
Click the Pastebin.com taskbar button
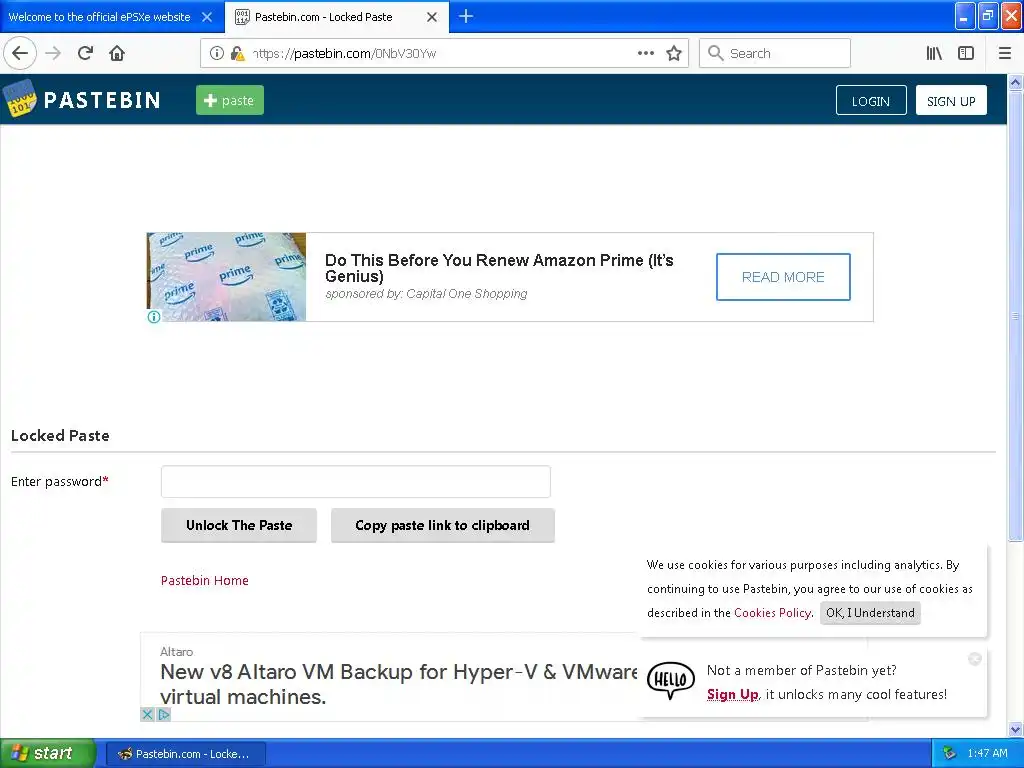[185, 754]
